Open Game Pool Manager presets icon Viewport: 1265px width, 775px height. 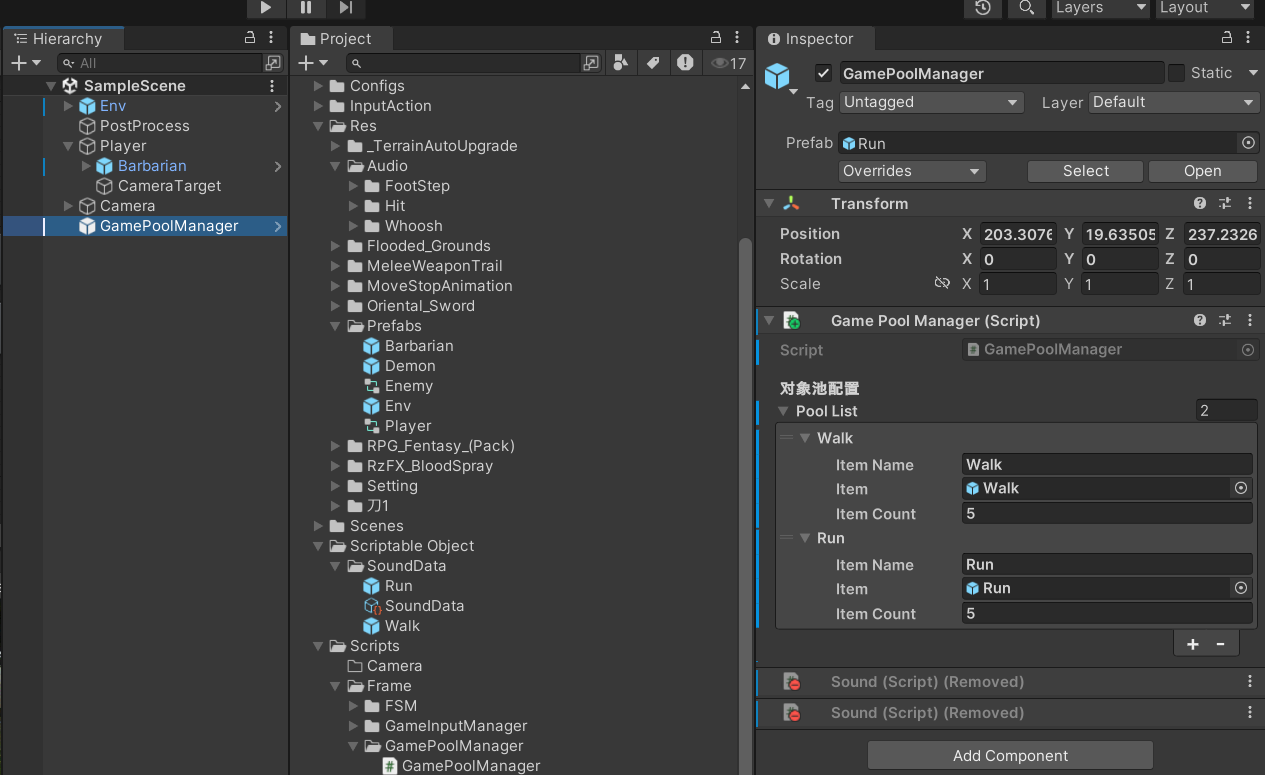tap(1225, 321)
